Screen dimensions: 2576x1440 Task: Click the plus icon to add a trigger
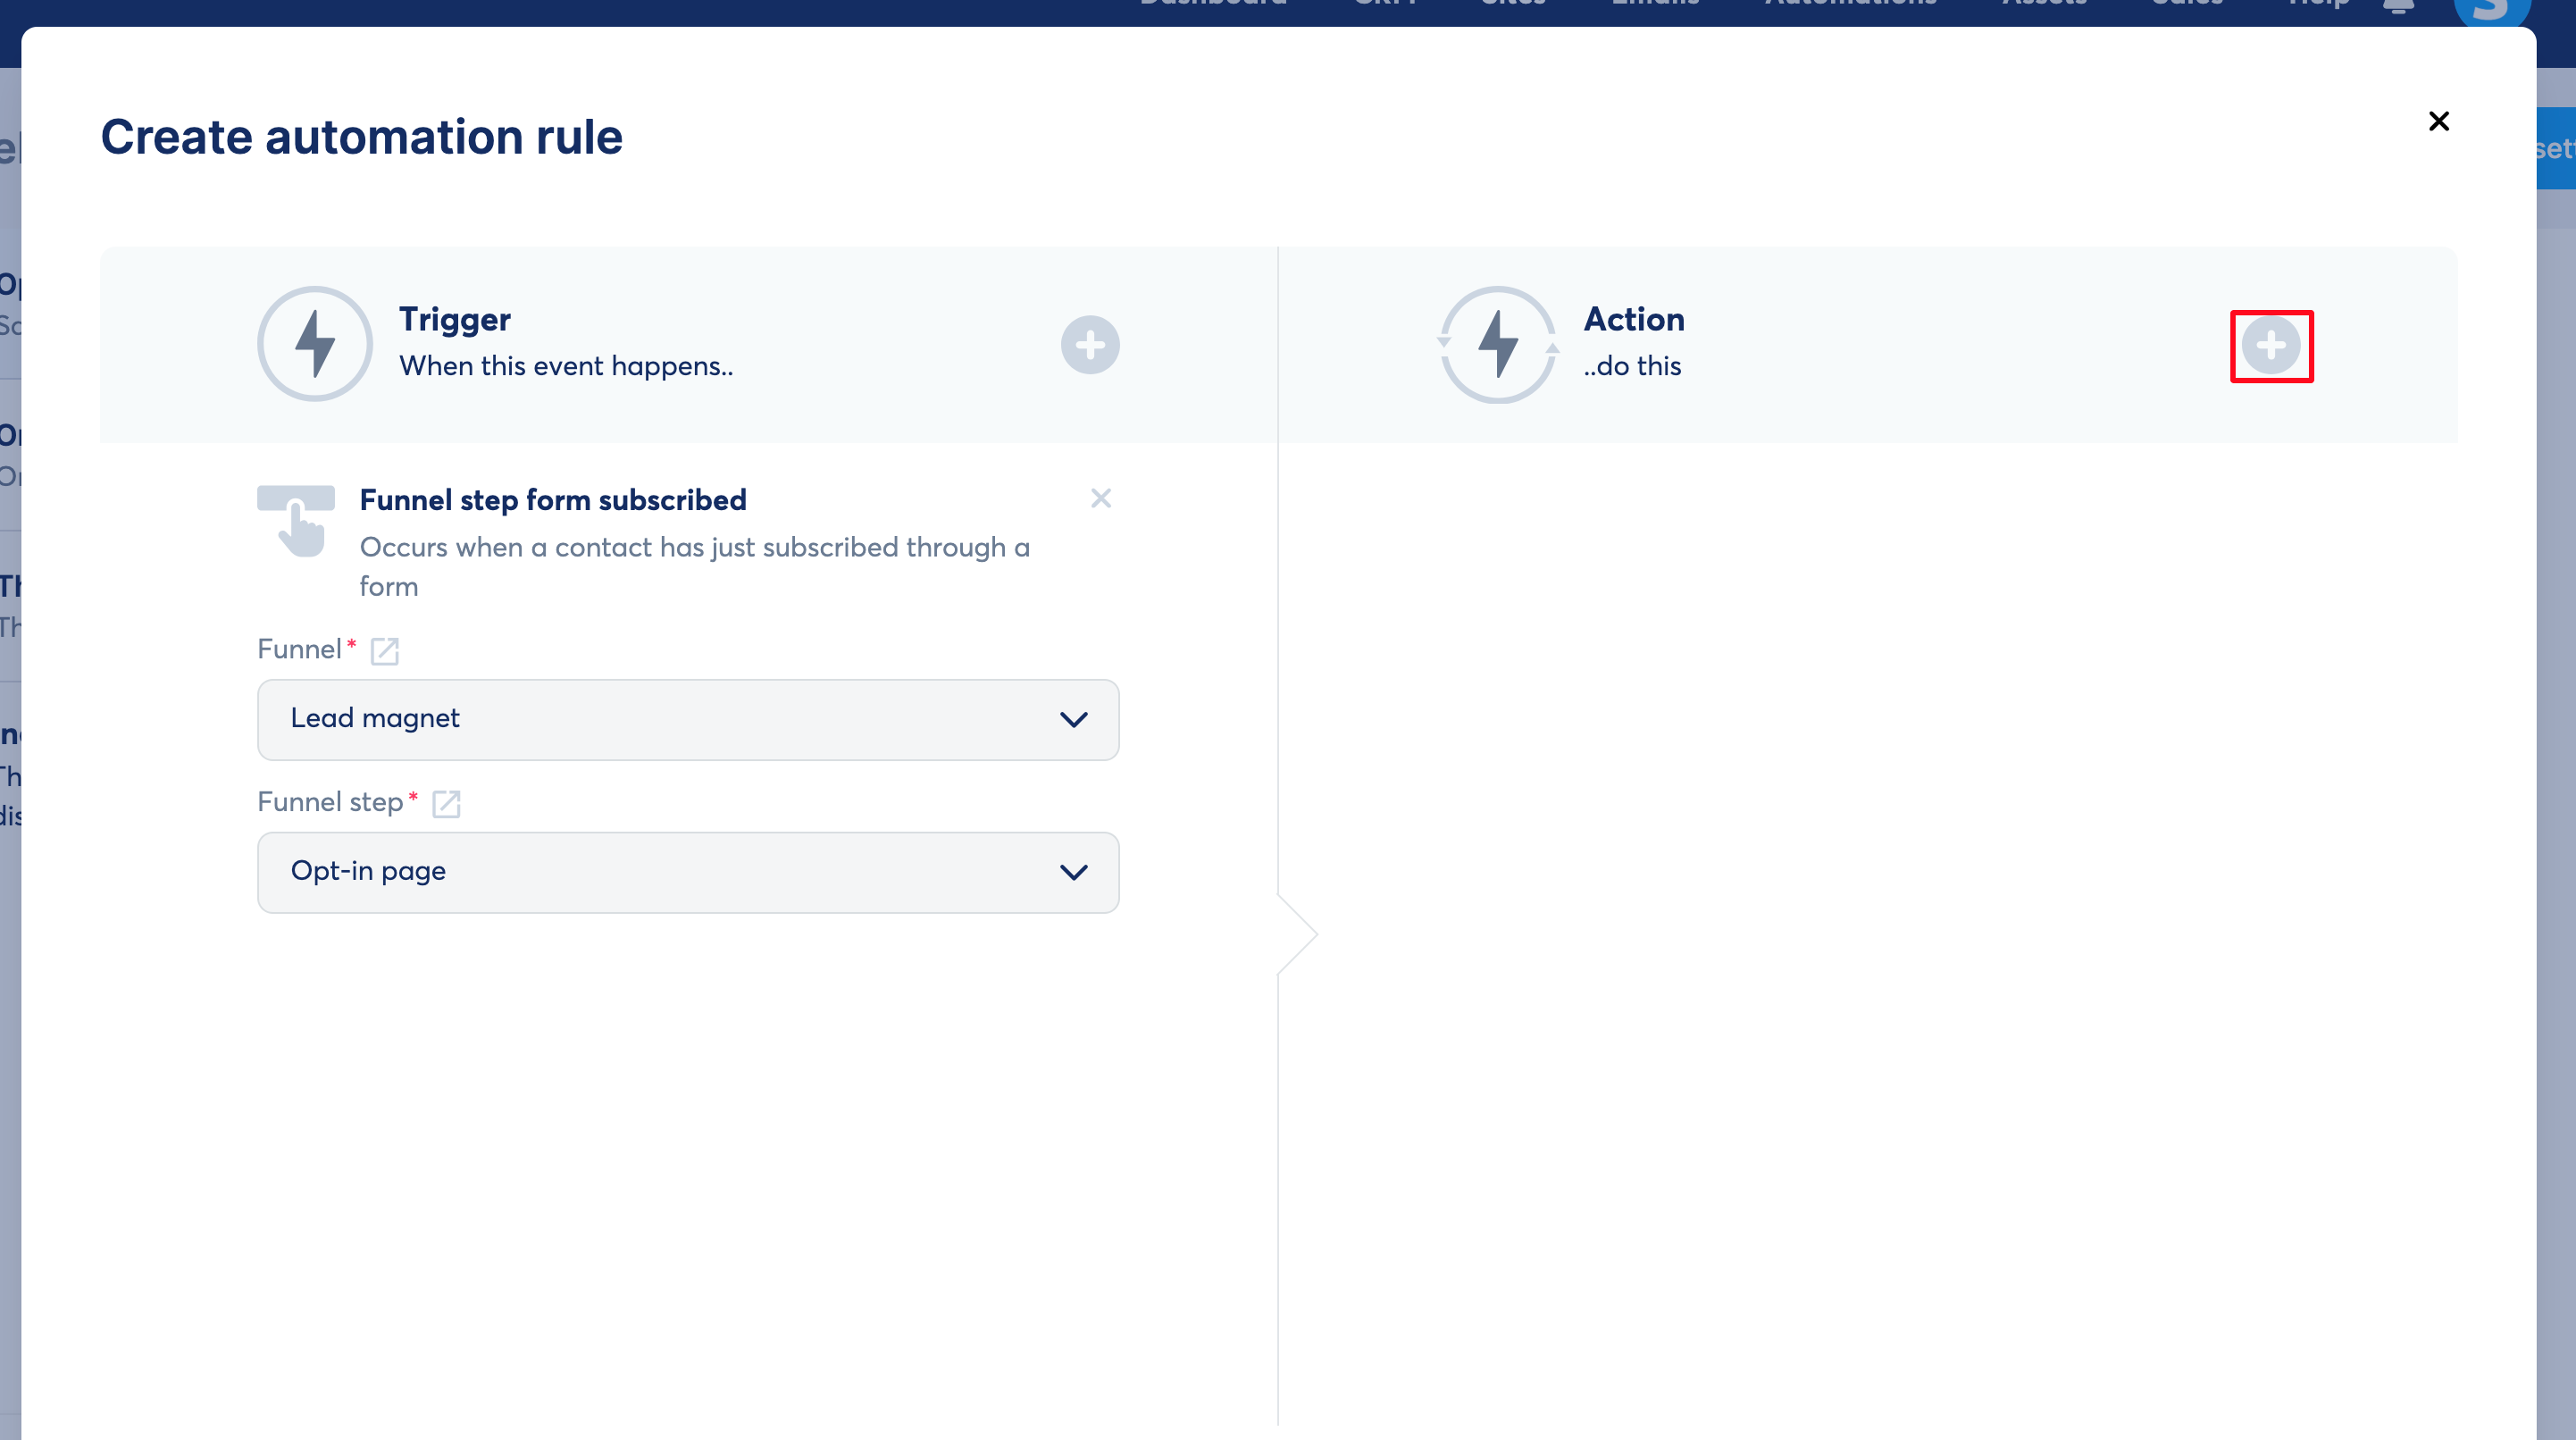pyautogui.click(x=1090, y=345)
